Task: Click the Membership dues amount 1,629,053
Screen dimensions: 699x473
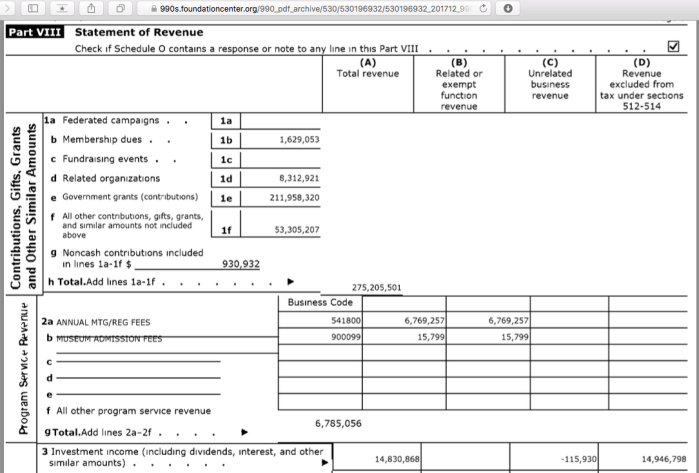Action: [x=299, y=140]
